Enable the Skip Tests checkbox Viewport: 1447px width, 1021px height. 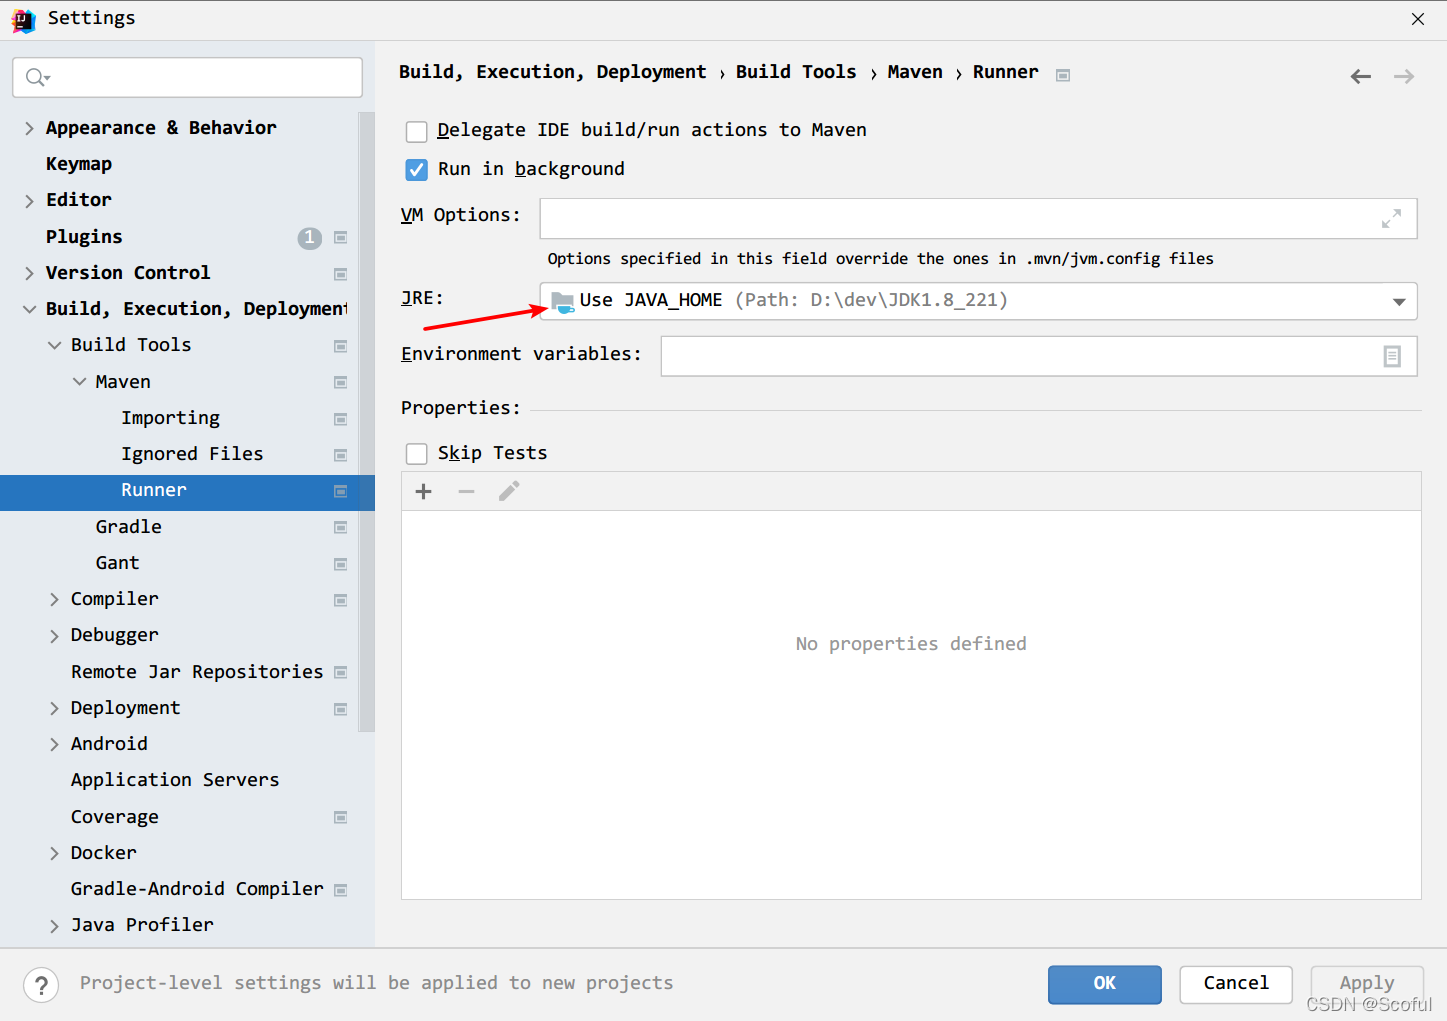point(417,454)
